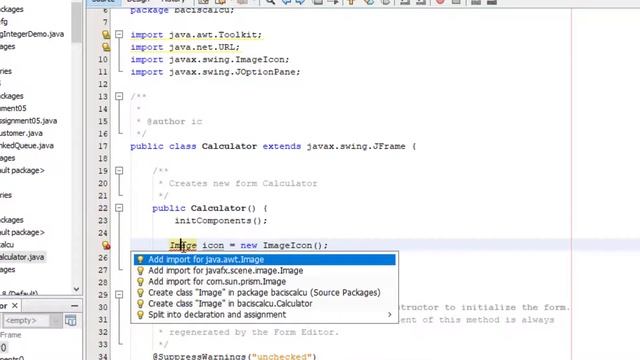The height and width of the screenshot is (360, 640).
Task: Minimize the Navigator panel
Action: click(74, 306)
